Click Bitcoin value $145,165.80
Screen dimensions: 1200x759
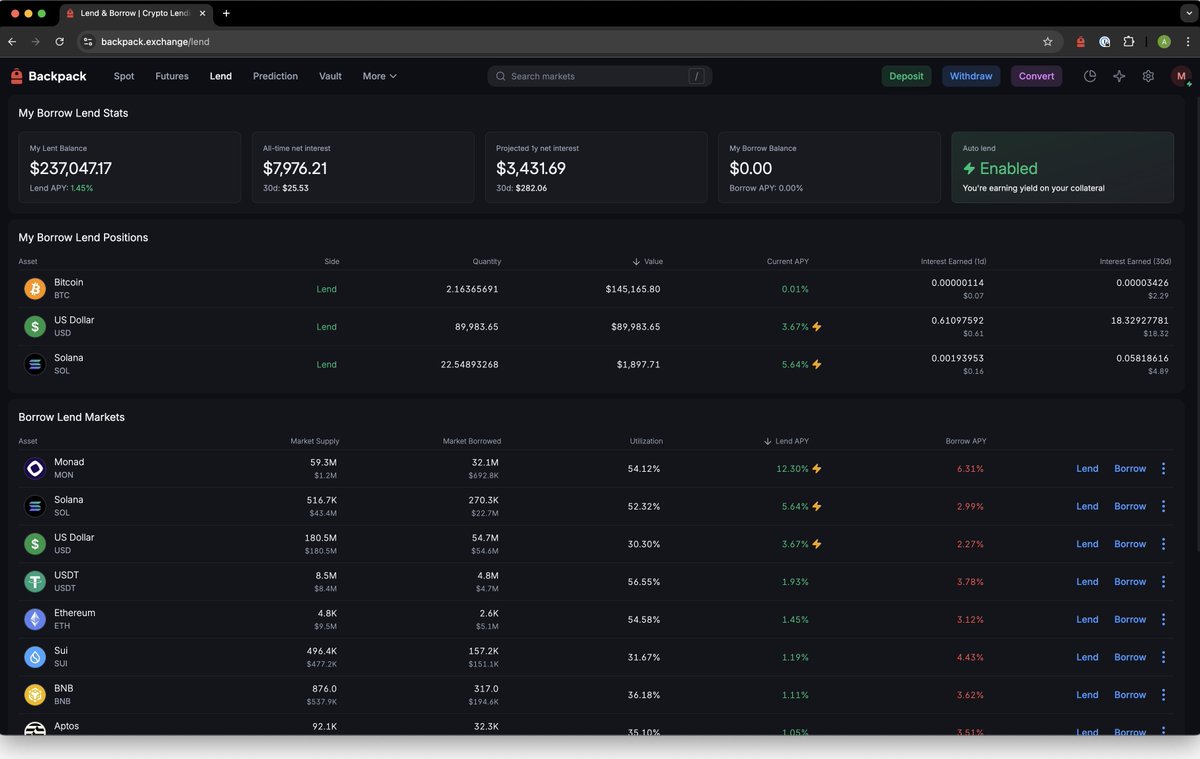pos(633,289)
